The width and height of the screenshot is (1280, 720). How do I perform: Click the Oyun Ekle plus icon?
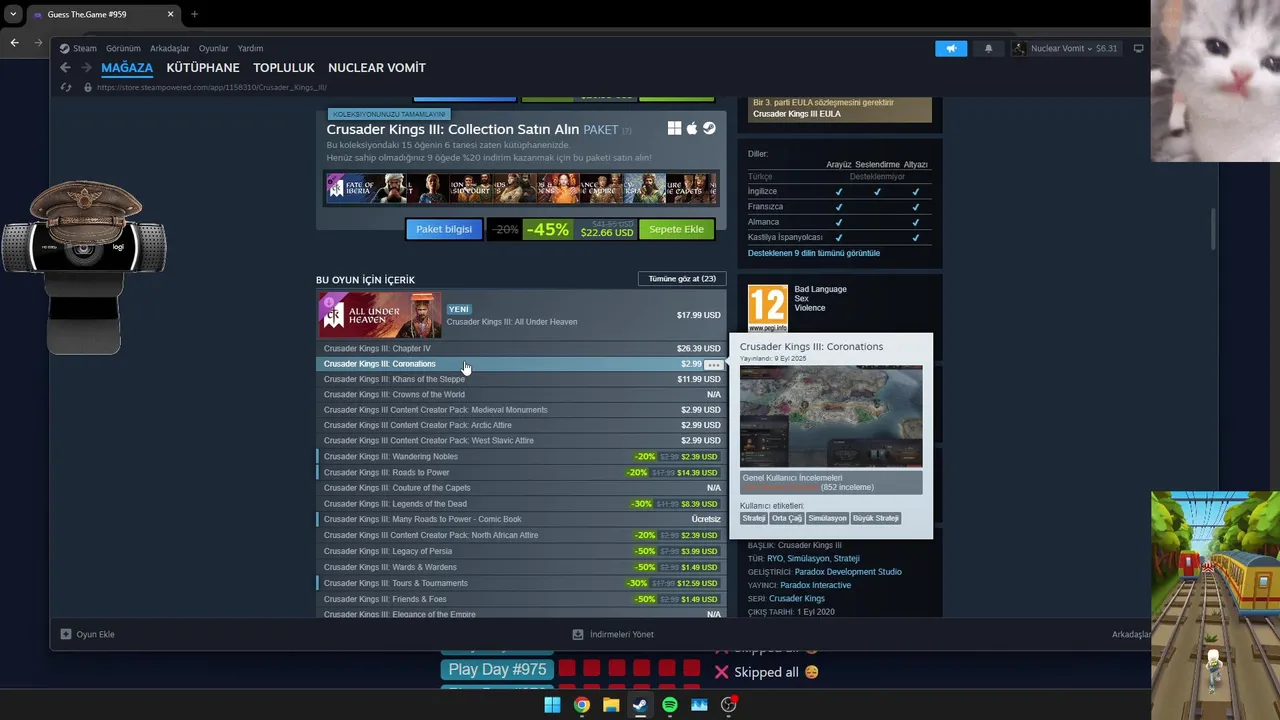66,634
